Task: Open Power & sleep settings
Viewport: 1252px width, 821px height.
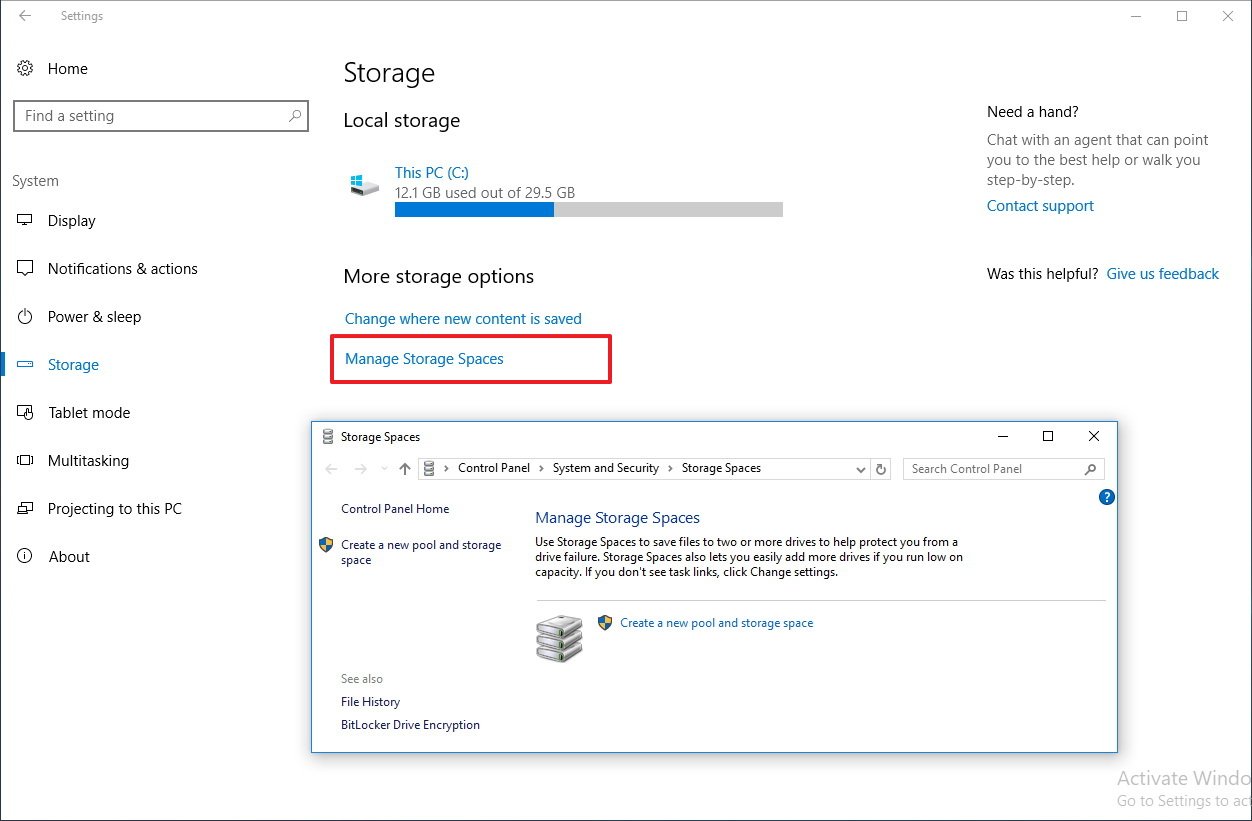Action: click(94, 317)
